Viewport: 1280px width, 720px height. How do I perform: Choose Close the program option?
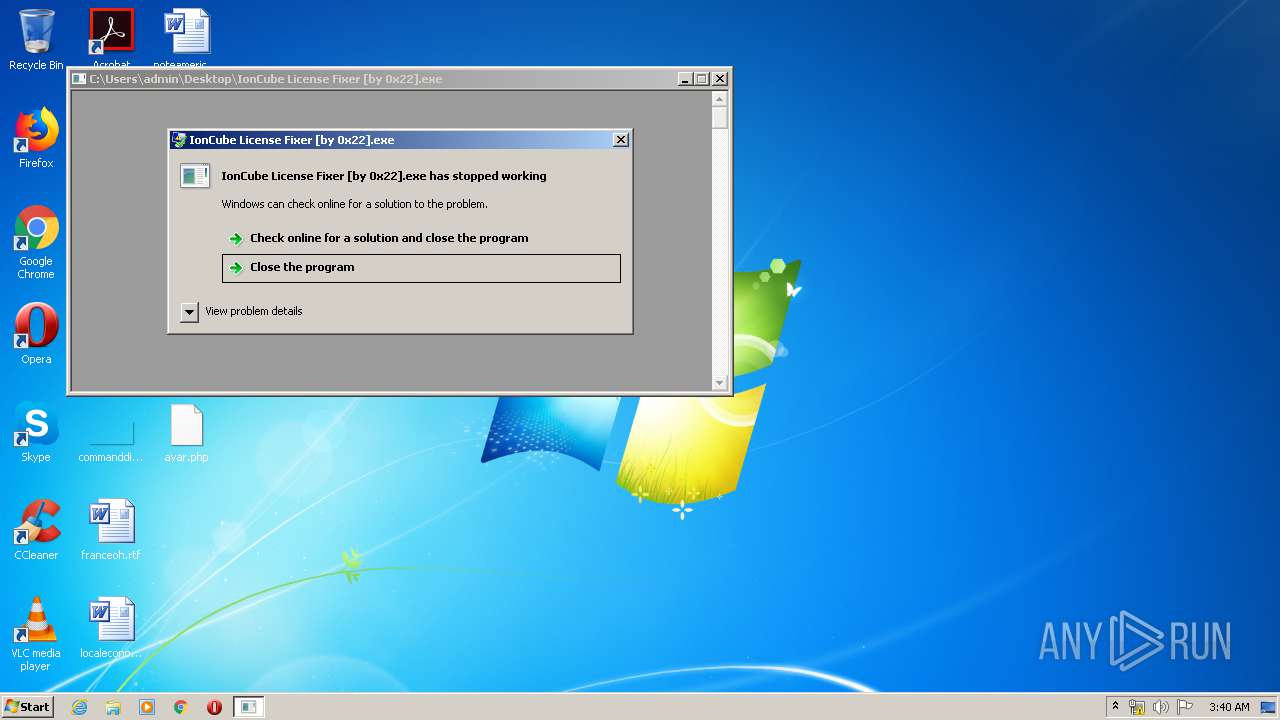tap(421, 268)
